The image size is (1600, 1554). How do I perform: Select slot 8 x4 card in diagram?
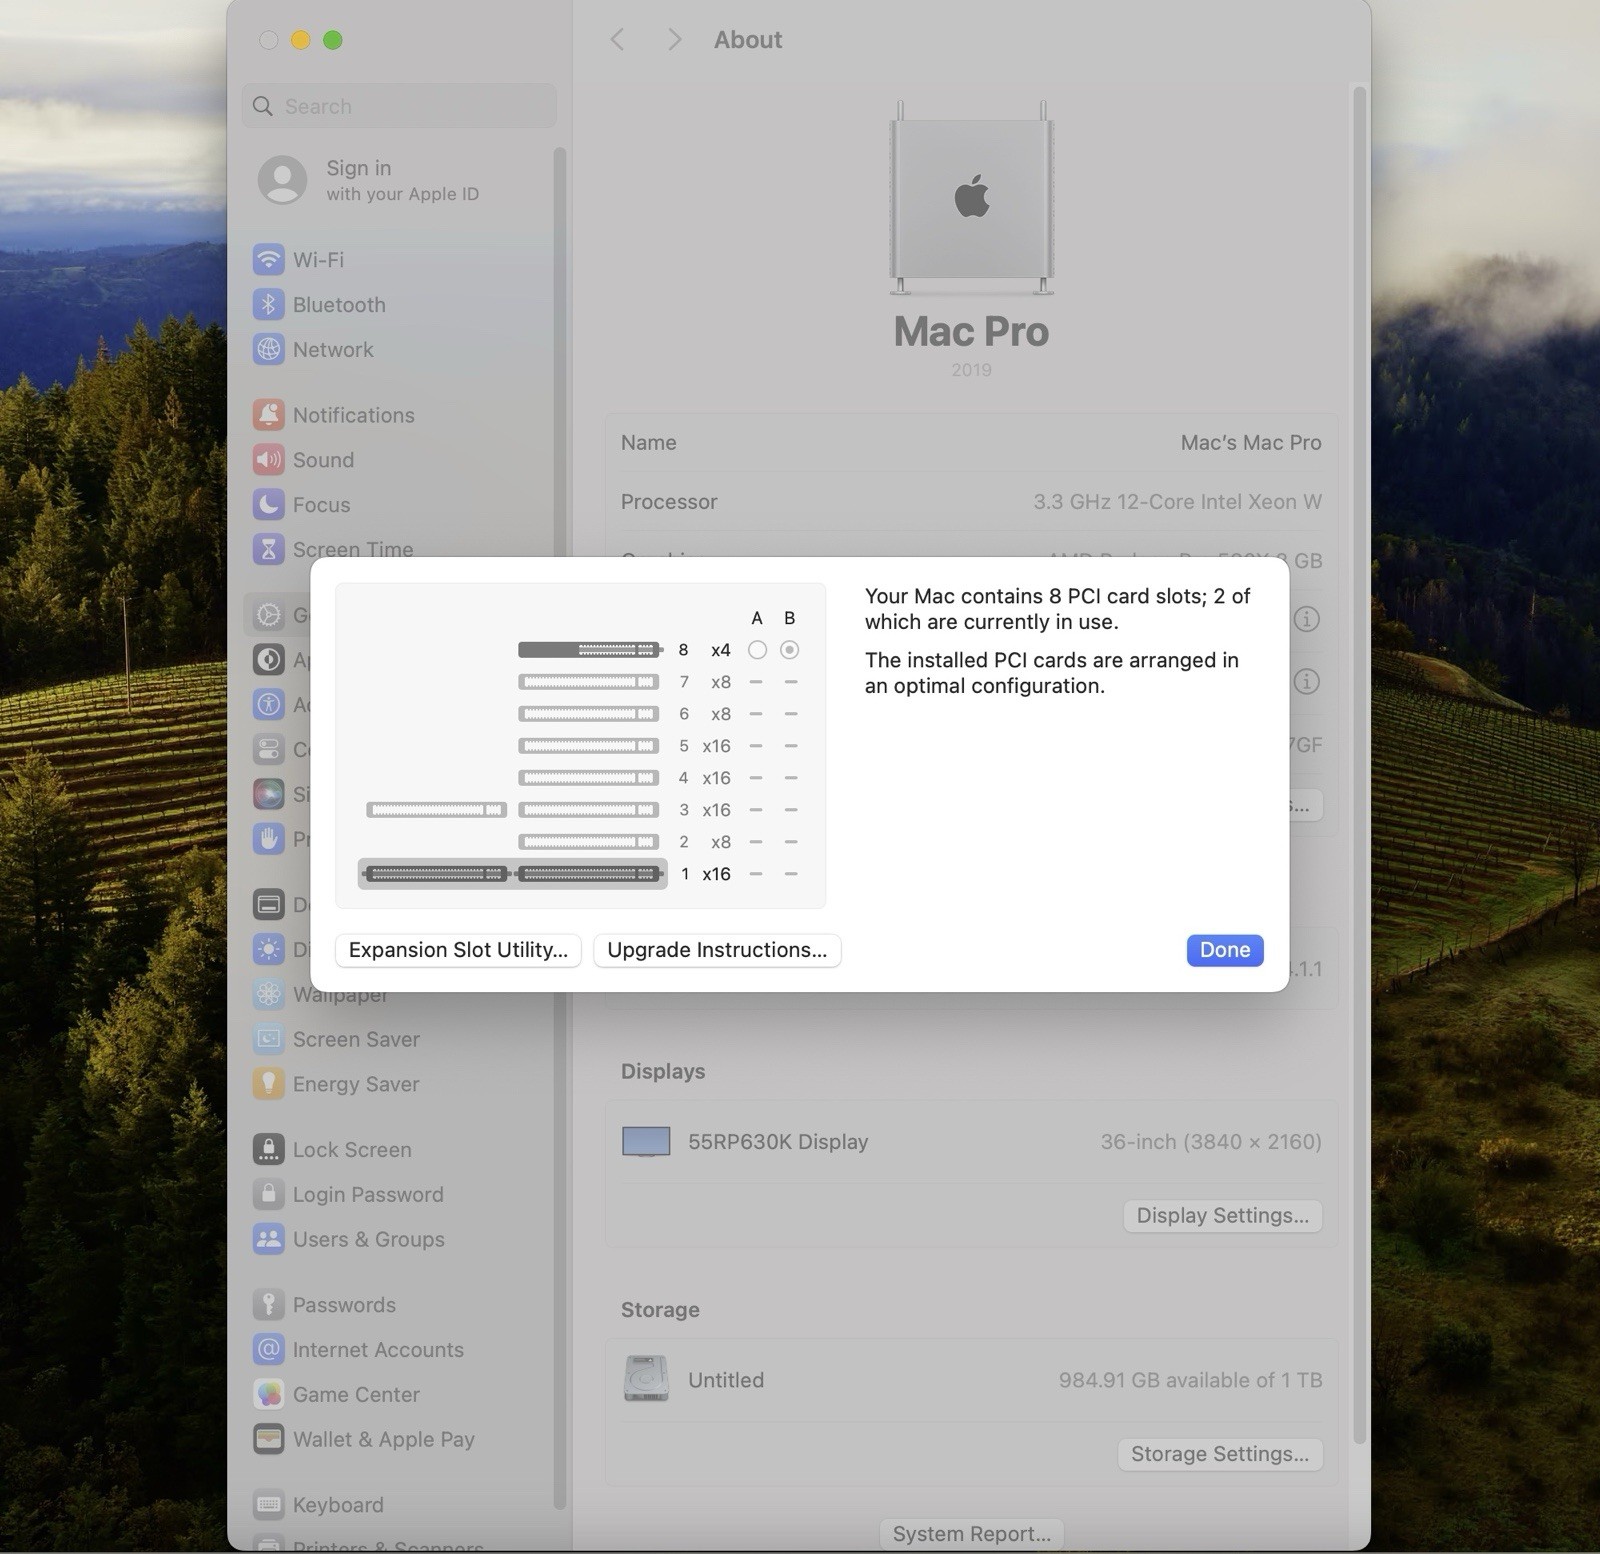590,650
